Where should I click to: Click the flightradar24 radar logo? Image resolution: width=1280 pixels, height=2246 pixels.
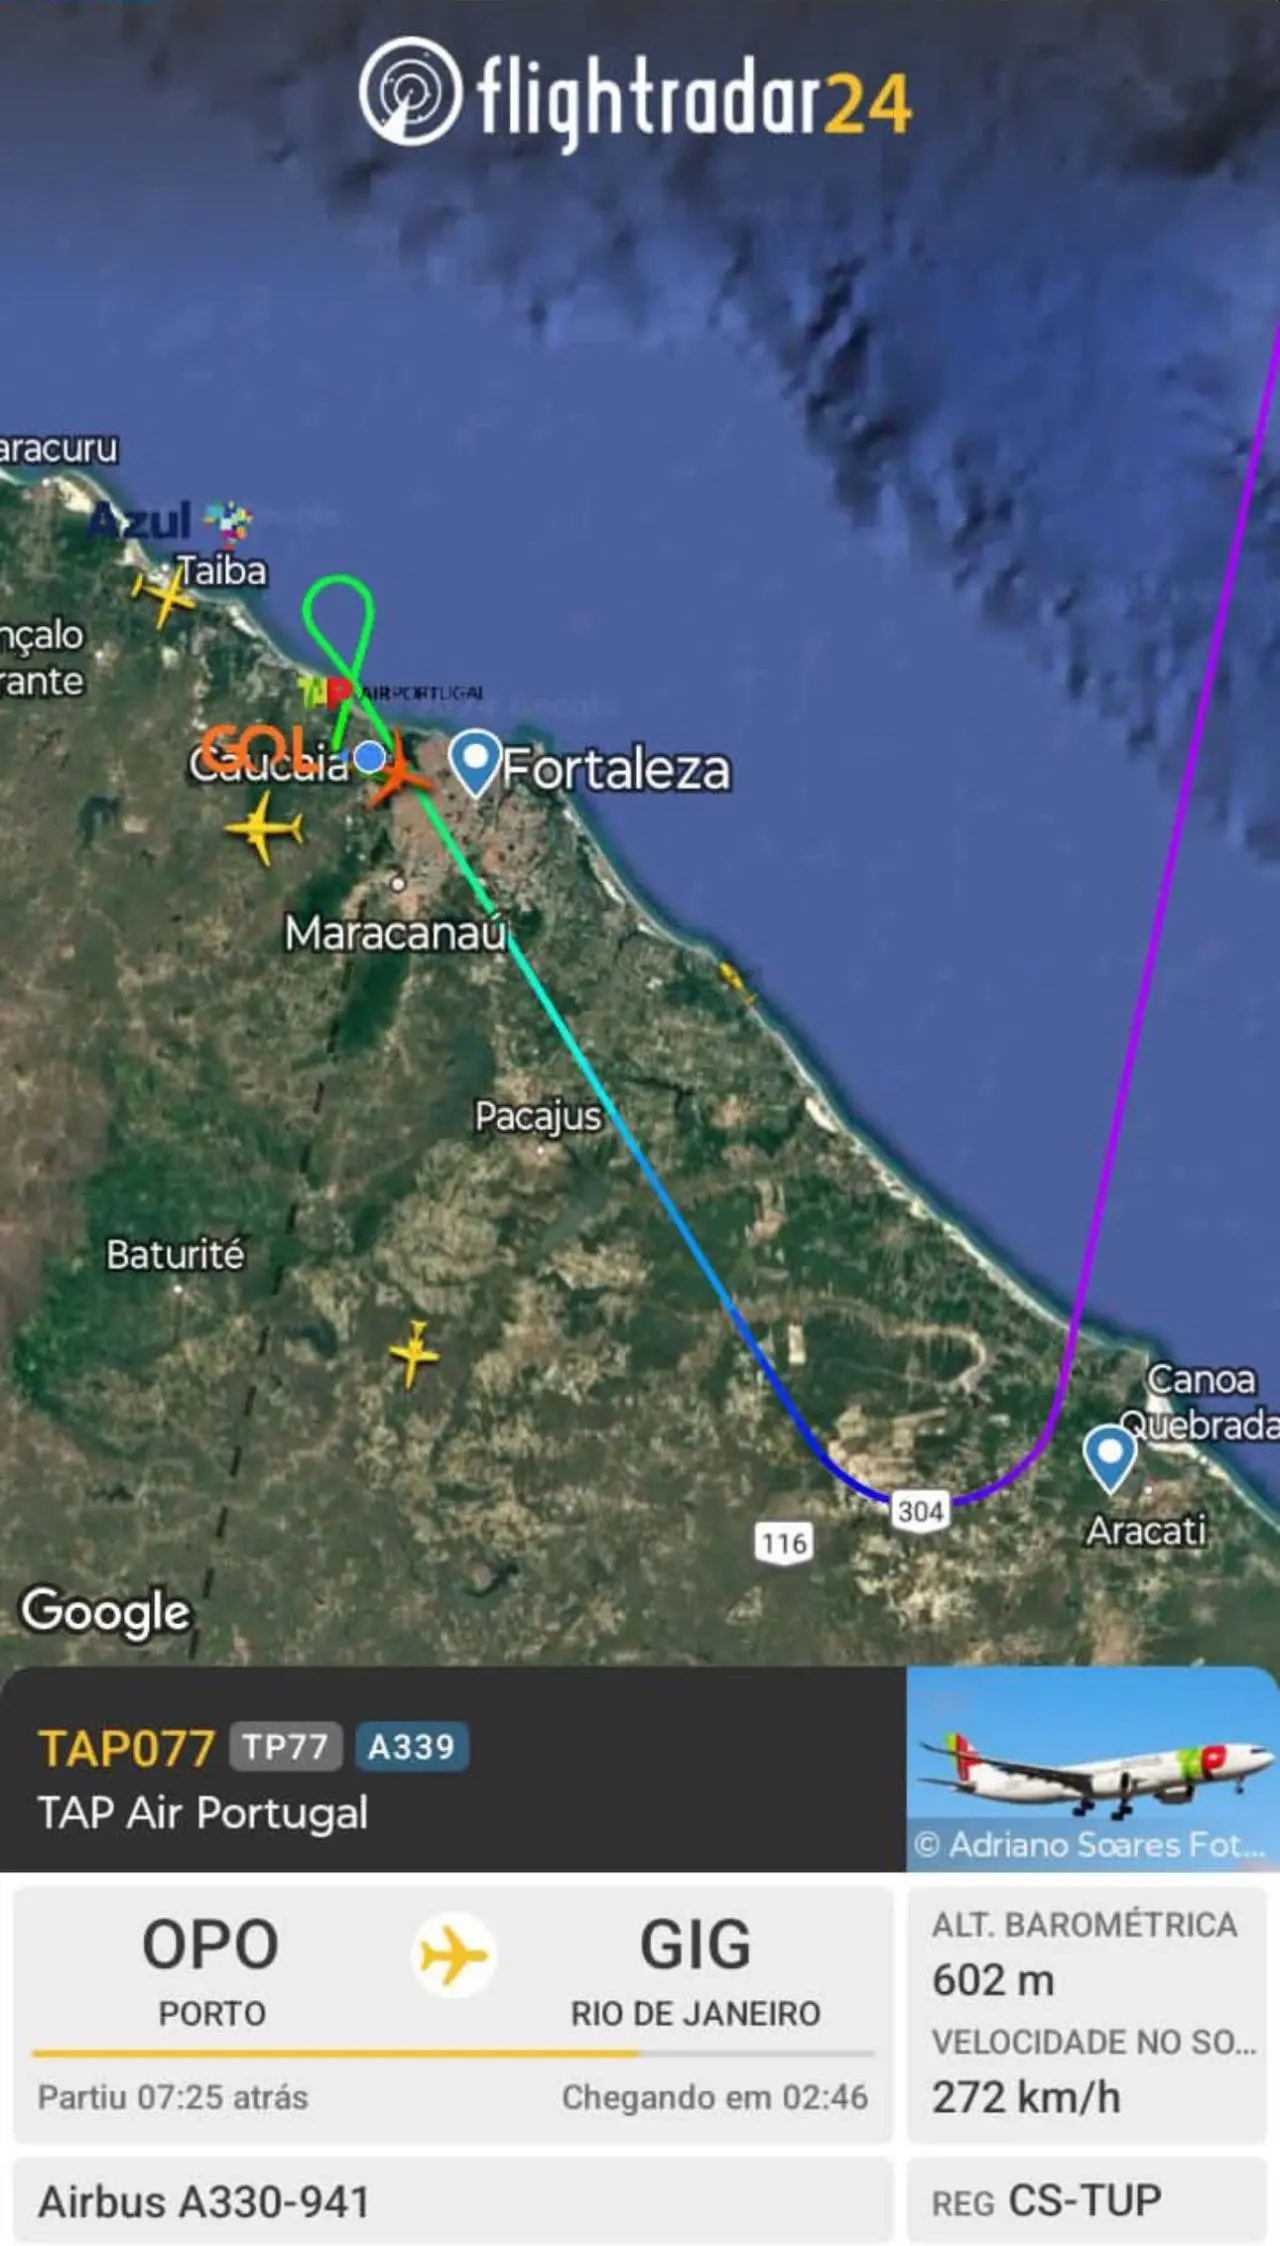(x=410, y=92)
